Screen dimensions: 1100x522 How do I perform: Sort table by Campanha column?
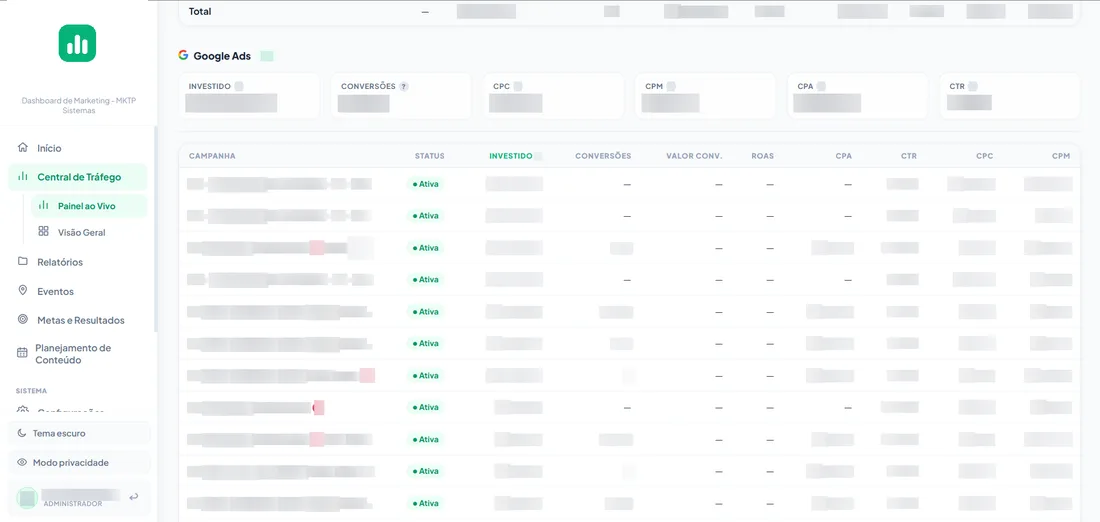pos(212,156)
